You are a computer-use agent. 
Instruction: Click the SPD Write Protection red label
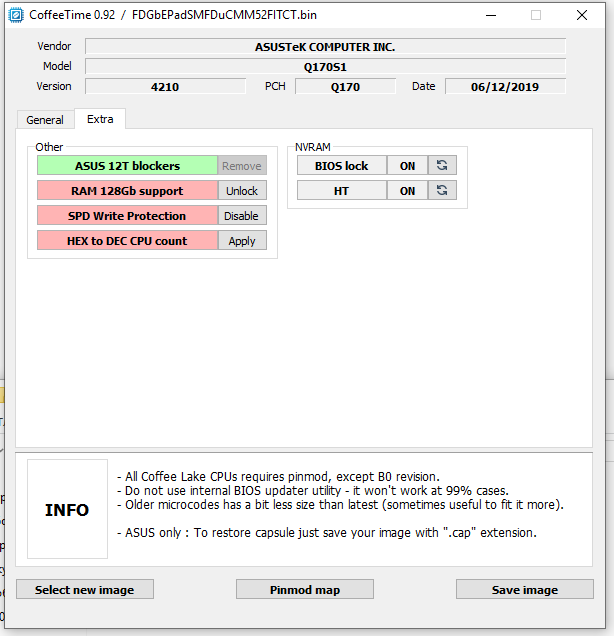click(x=127, y=216)
